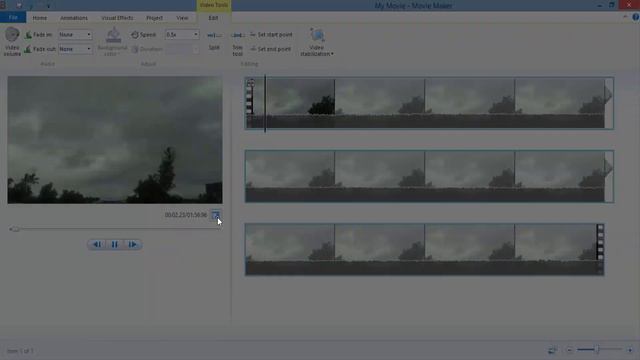Click the Undo icon in the title bar

[x=31, y=6]
